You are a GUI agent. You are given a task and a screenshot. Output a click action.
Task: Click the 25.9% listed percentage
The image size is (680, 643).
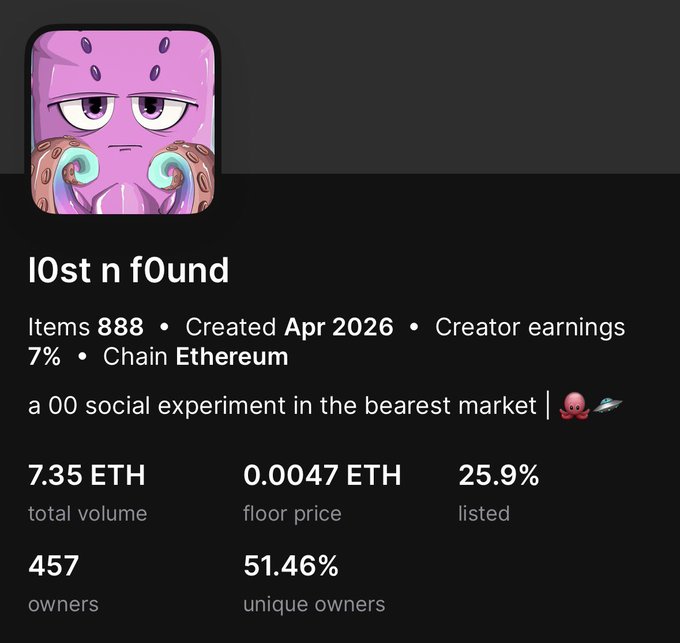pos(498,476)
